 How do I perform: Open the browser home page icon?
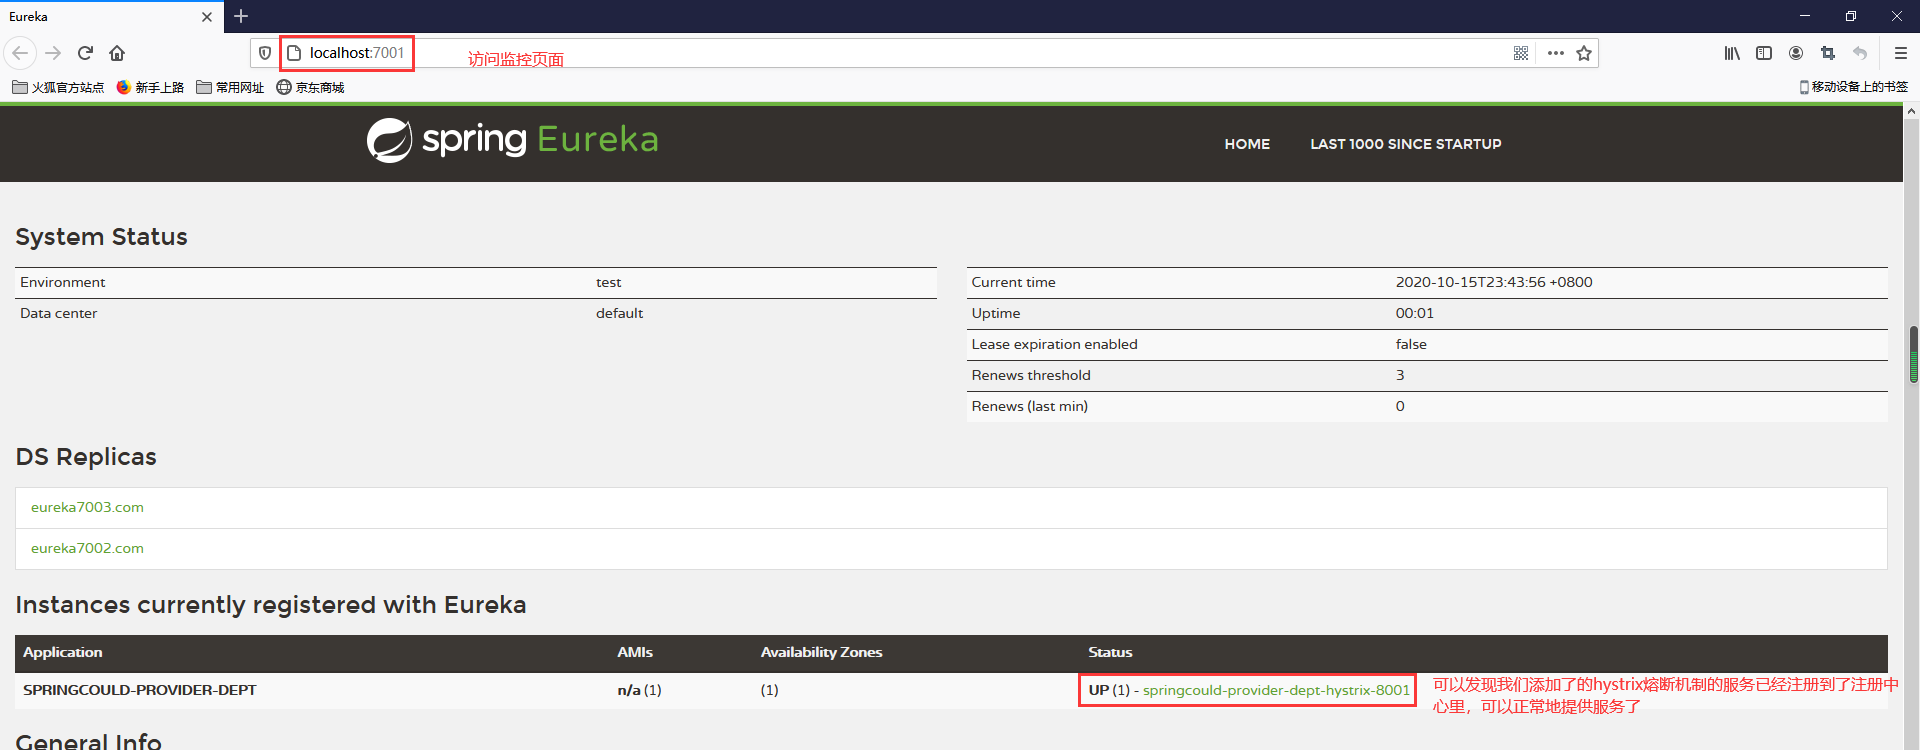point(117,53)
